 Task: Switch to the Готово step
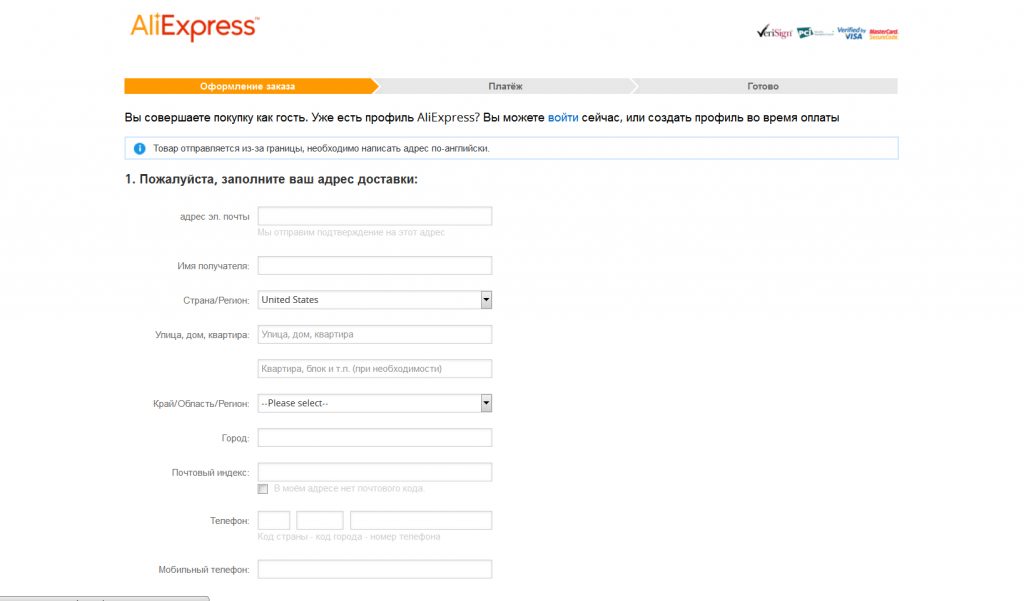click(x=762, y=86)
